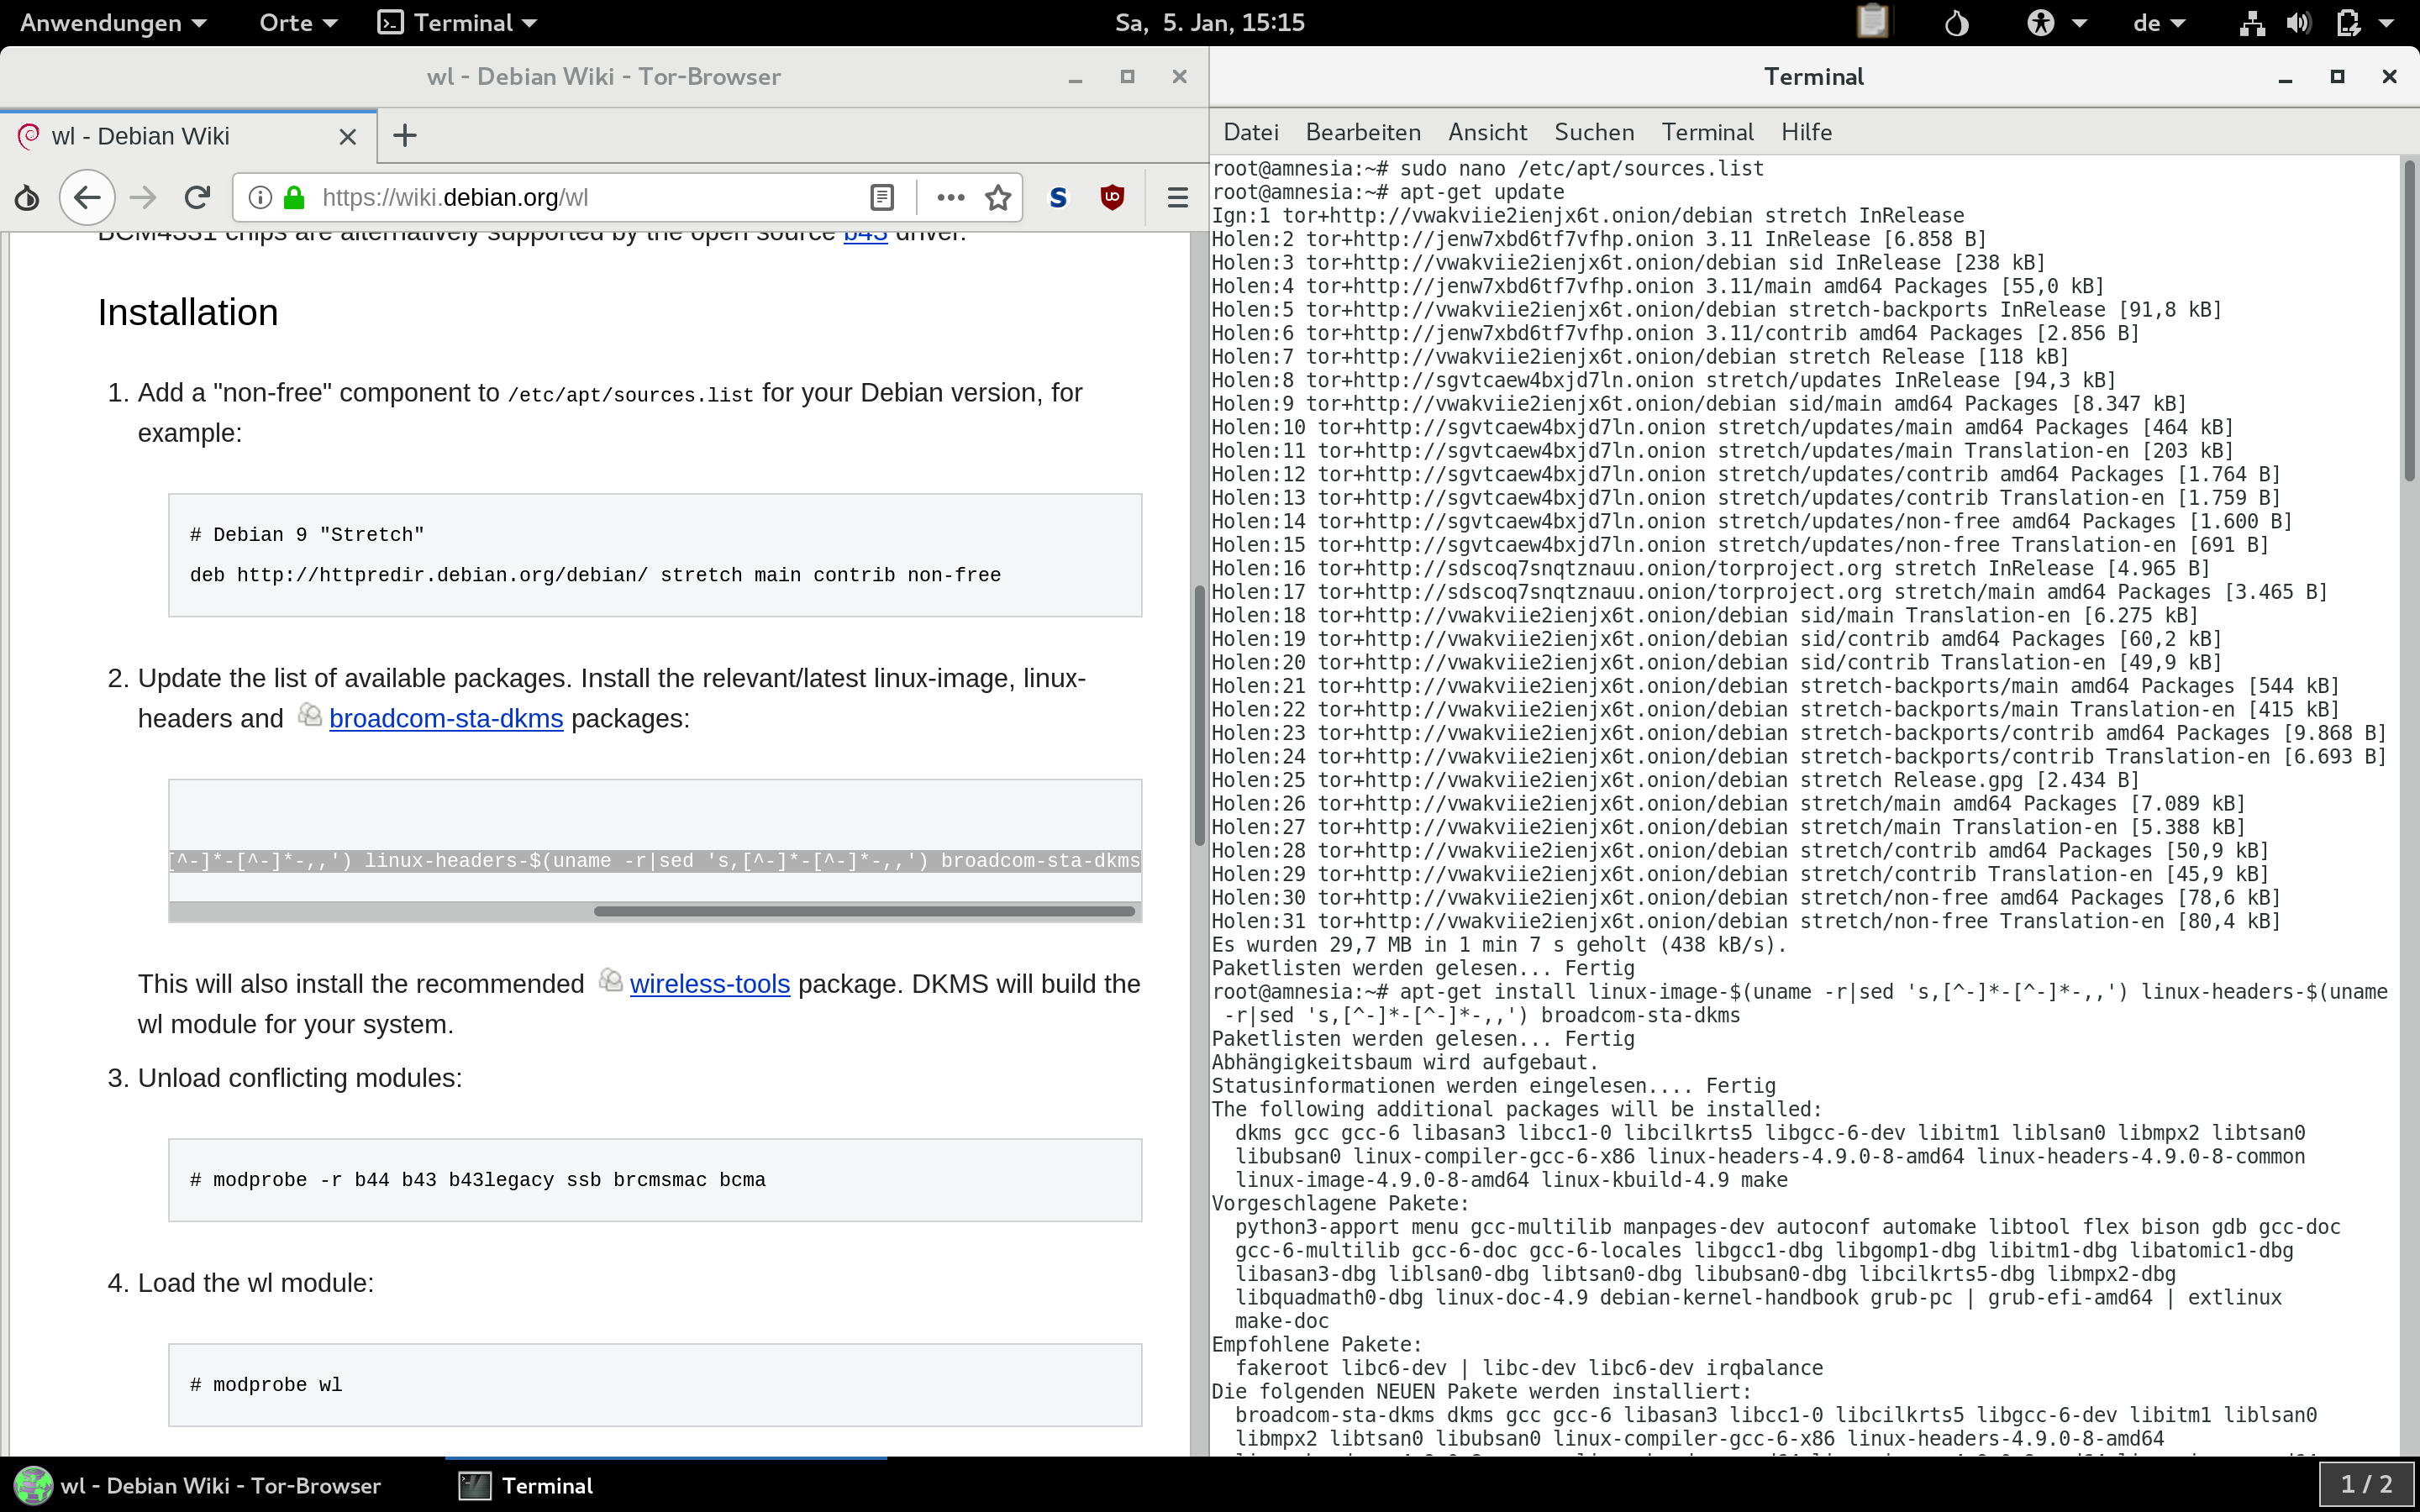Screen dimensions: 2420x1512
Task: Toggle reader view icon in address bar
Action: click(881, 198)
